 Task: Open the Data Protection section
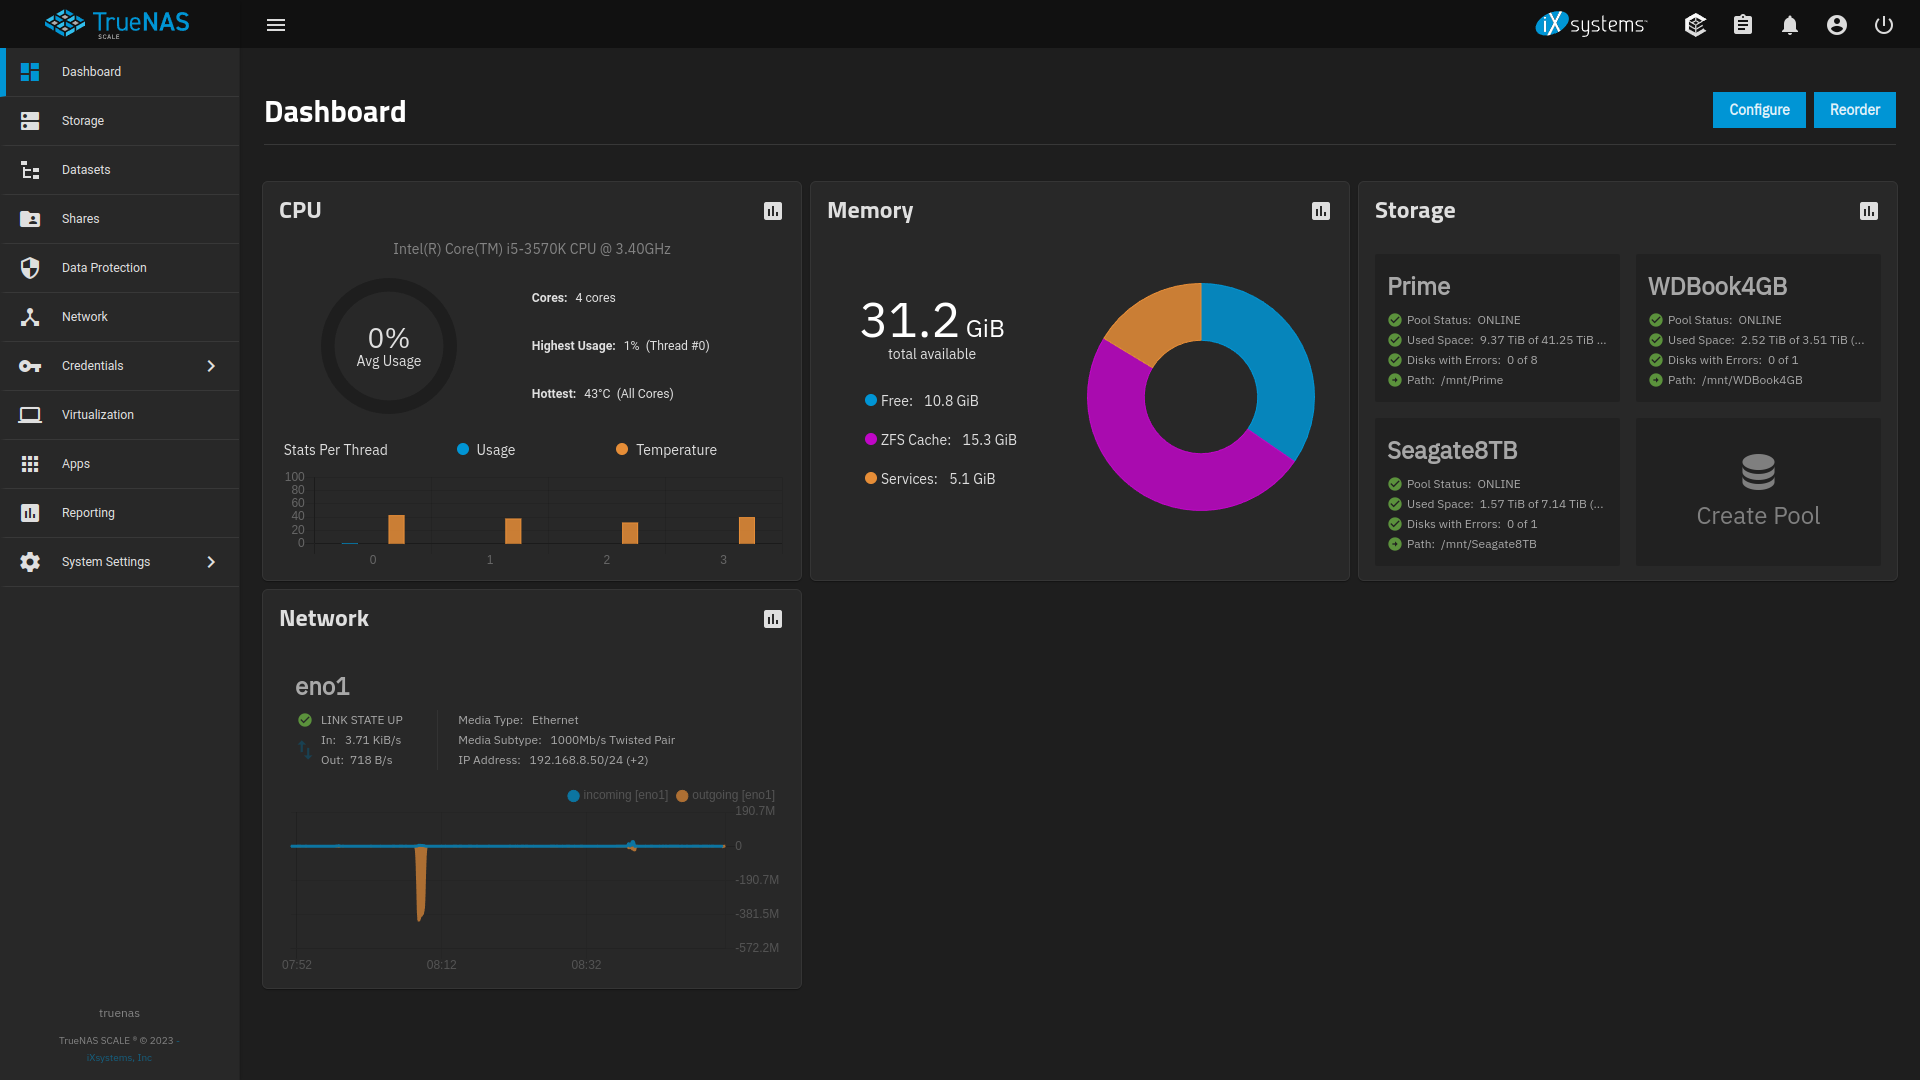tap(103, 268)
